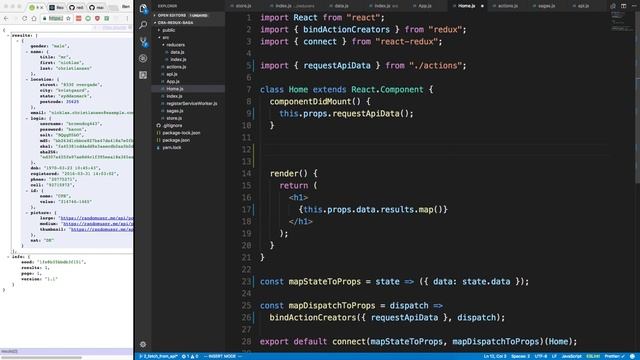This screenshot has width=640, height=360.
Task: Collapse the name object in JSON viewer
Action: [27, 52]
